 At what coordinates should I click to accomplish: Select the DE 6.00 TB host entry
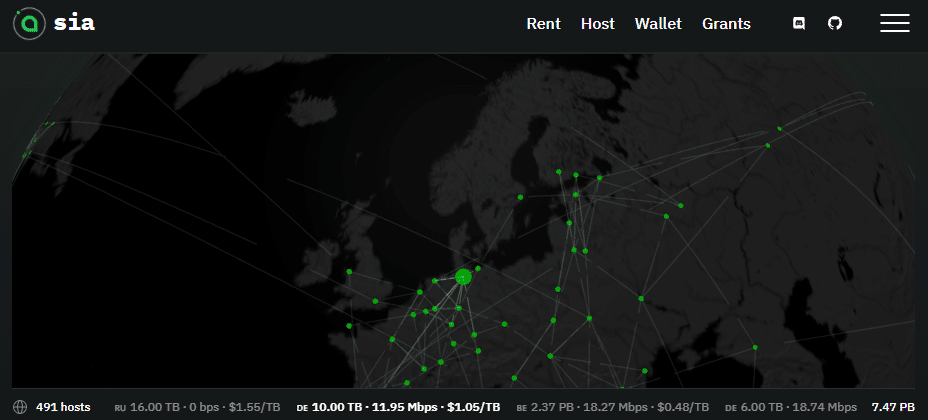coord(791,407)
